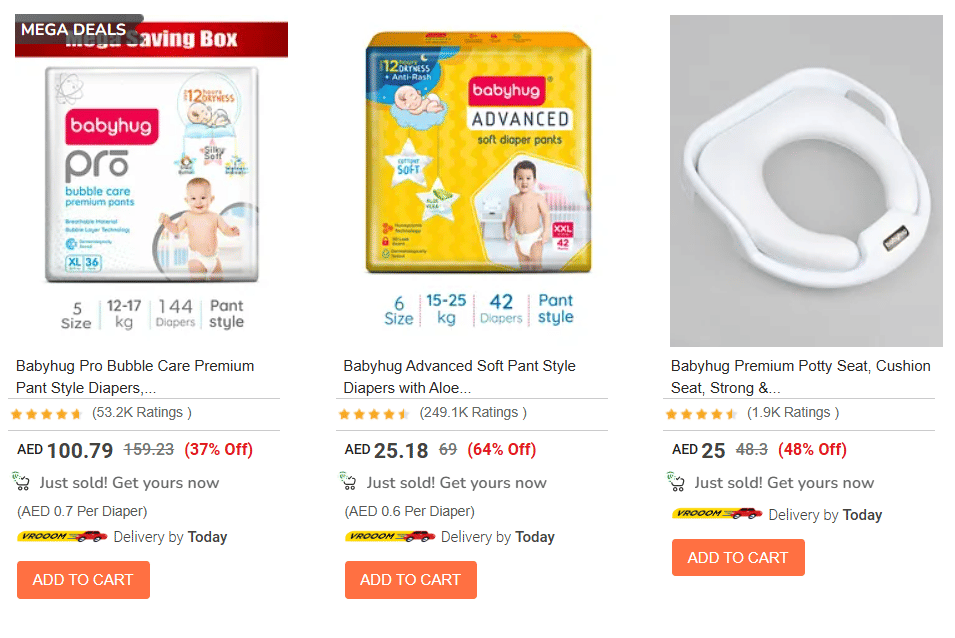Click the cart icon under Advanced Soft Pant
Screen dimensions: 955x638
click(x=348, y=482)
